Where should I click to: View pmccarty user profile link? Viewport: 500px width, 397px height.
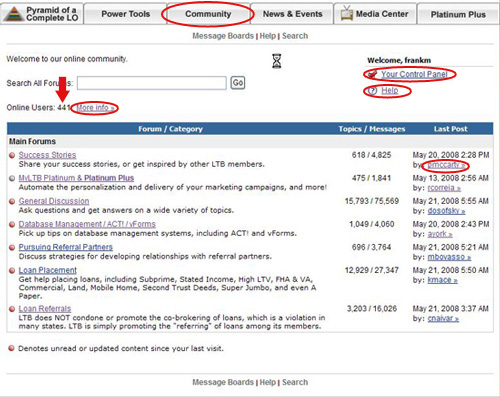(446, 165)
